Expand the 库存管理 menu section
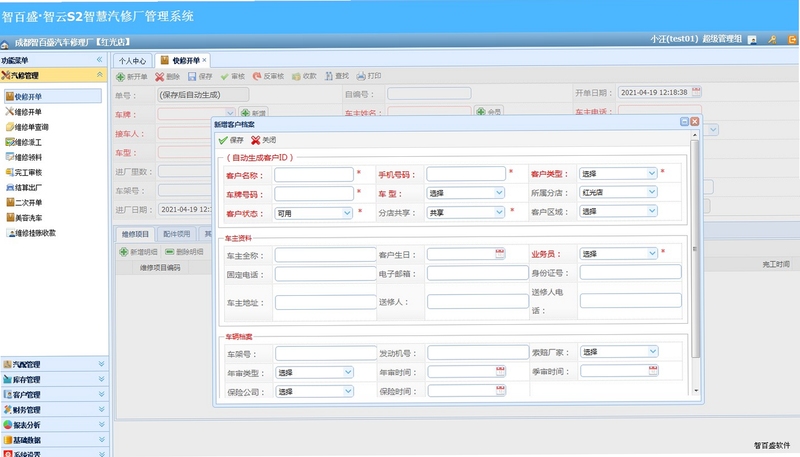The width and height of the screenshot is (800, 457). [101, 379]
